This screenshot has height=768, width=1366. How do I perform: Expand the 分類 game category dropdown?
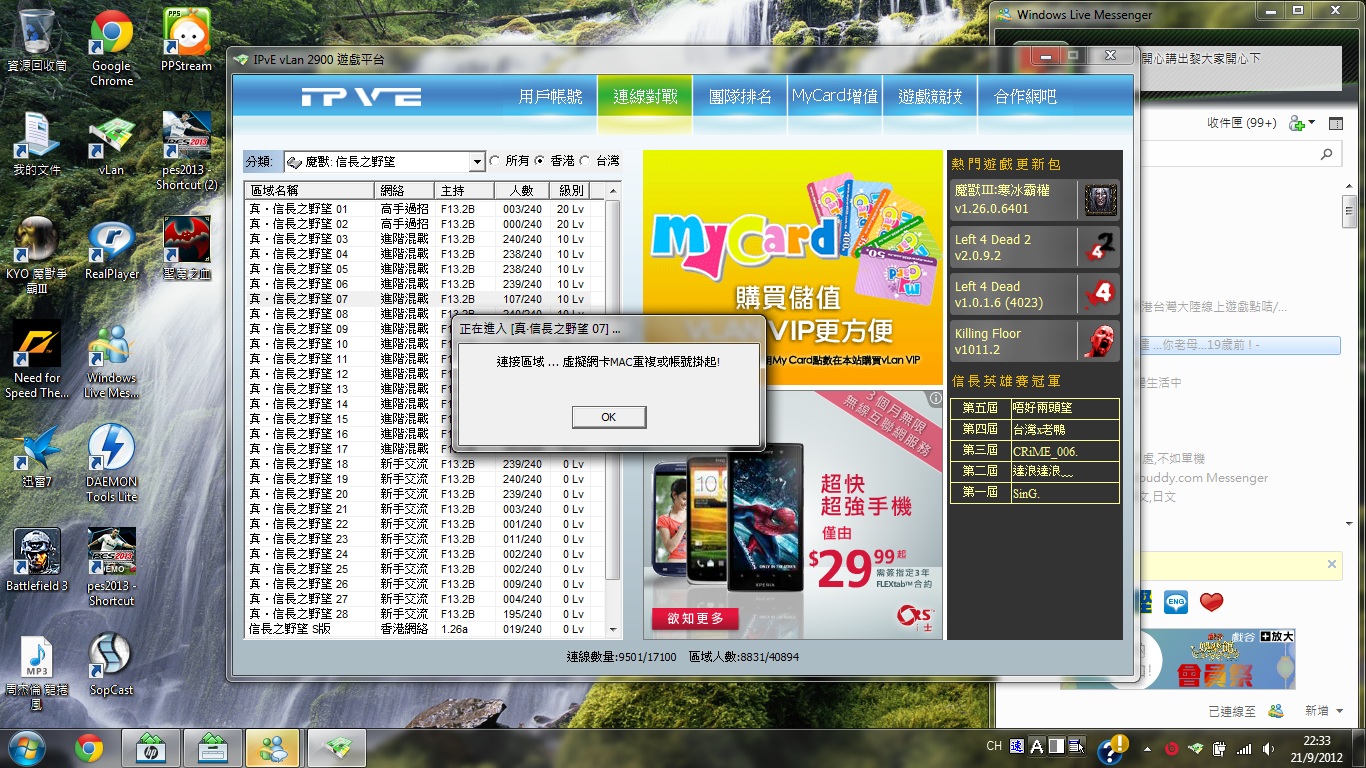tap(477, 162)
